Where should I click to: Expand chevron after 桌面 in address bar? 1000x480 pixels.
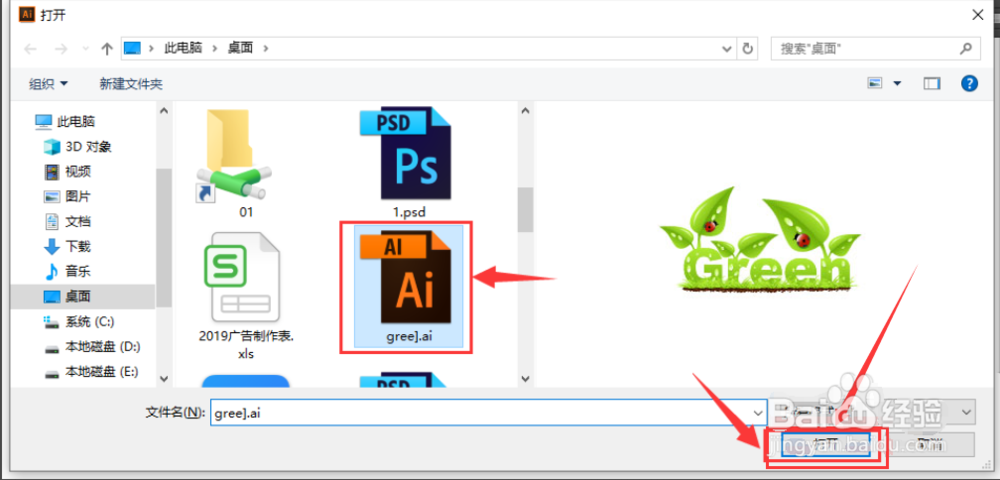265,49
